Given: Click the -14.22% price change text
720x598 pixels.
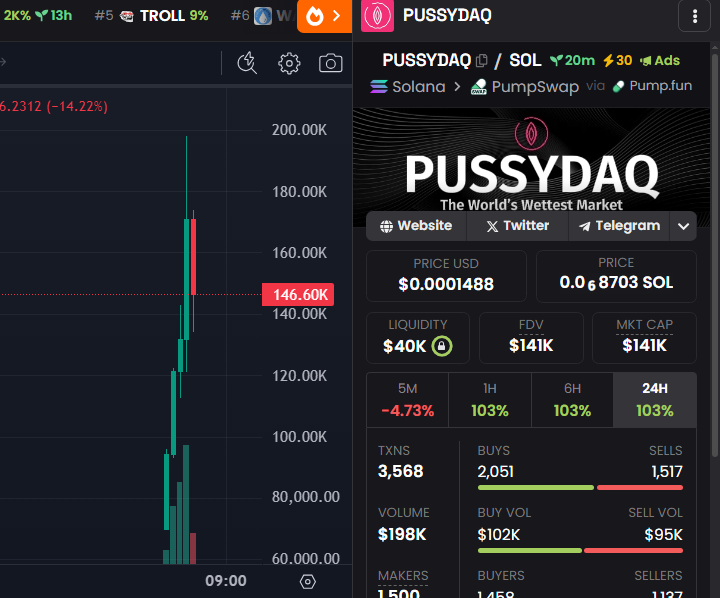Looking at the screenshot, I should [77, 107].
